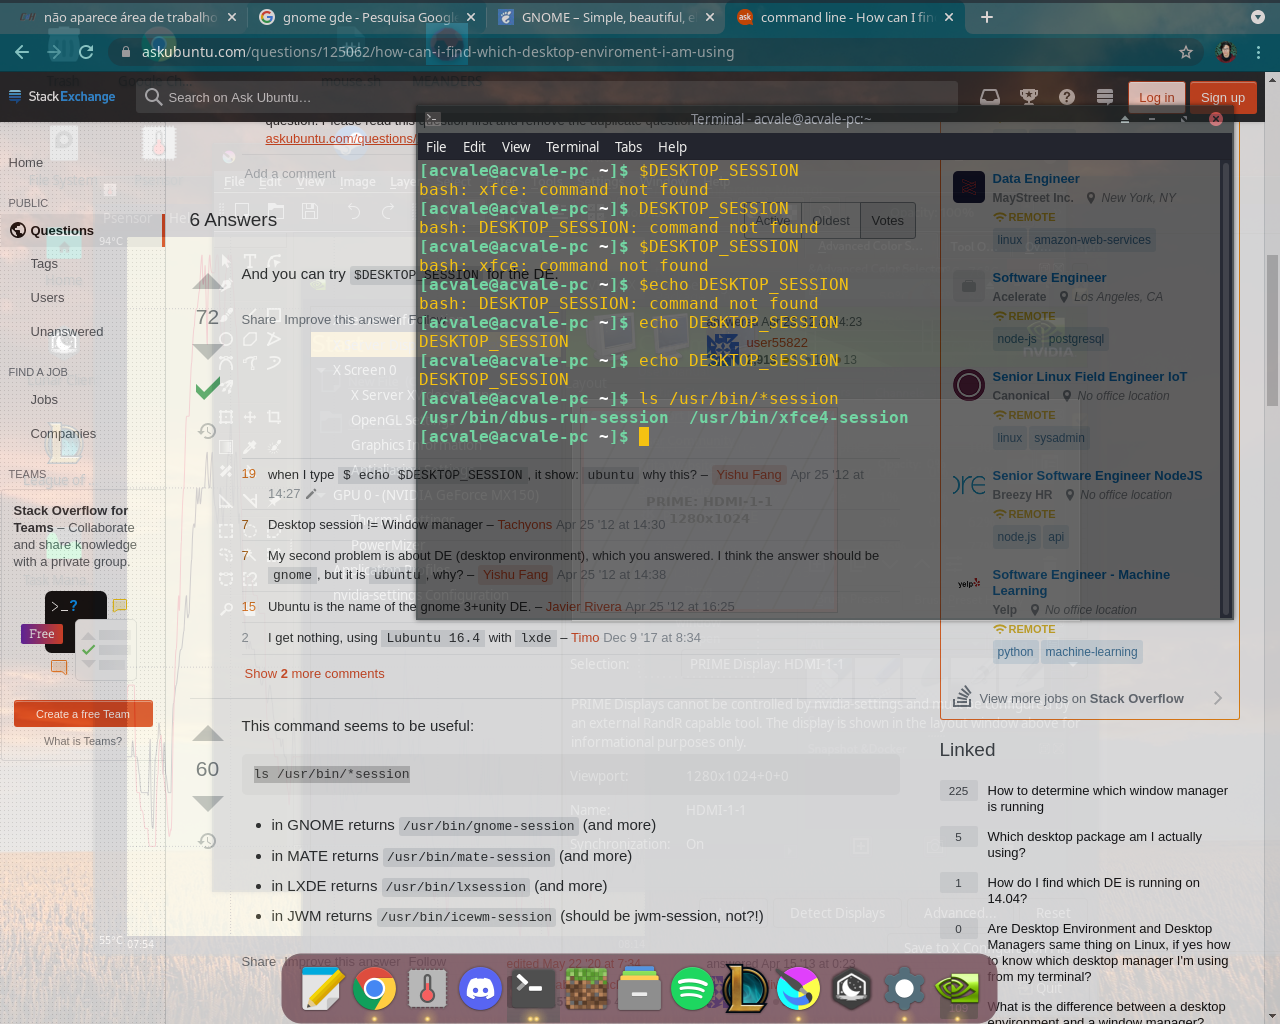Image resolution: width=1280 pixels, height=1024 pixels.
Task: Open the thermometer sensor dock icon
Action: click(x=427, y=989)
